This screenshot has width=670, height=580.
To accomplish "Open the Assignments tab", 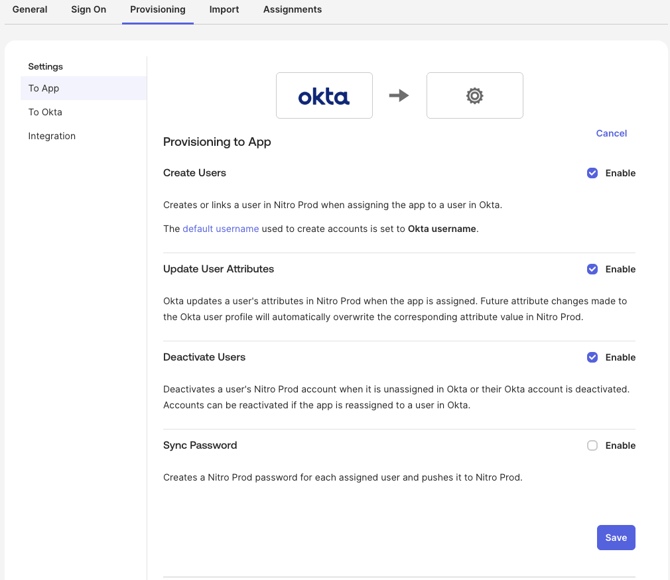I will tap(292, 9).
